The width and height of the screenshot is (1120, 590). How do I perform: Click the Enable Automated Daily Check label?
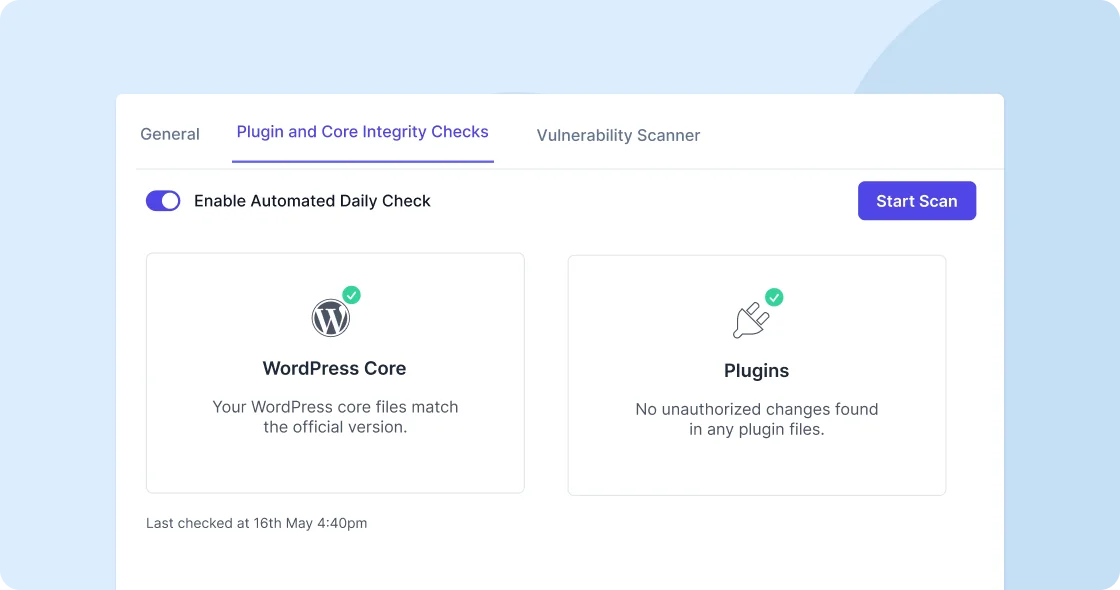tap(312, 200)
